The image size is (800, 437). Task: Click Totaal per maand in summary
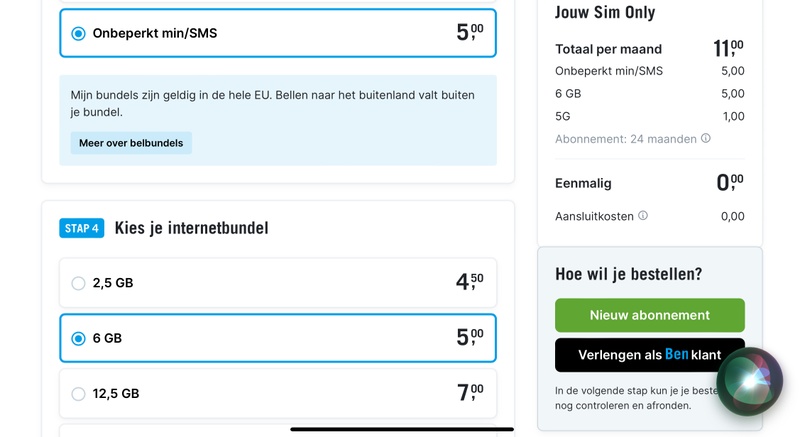[x=608, y=49]
